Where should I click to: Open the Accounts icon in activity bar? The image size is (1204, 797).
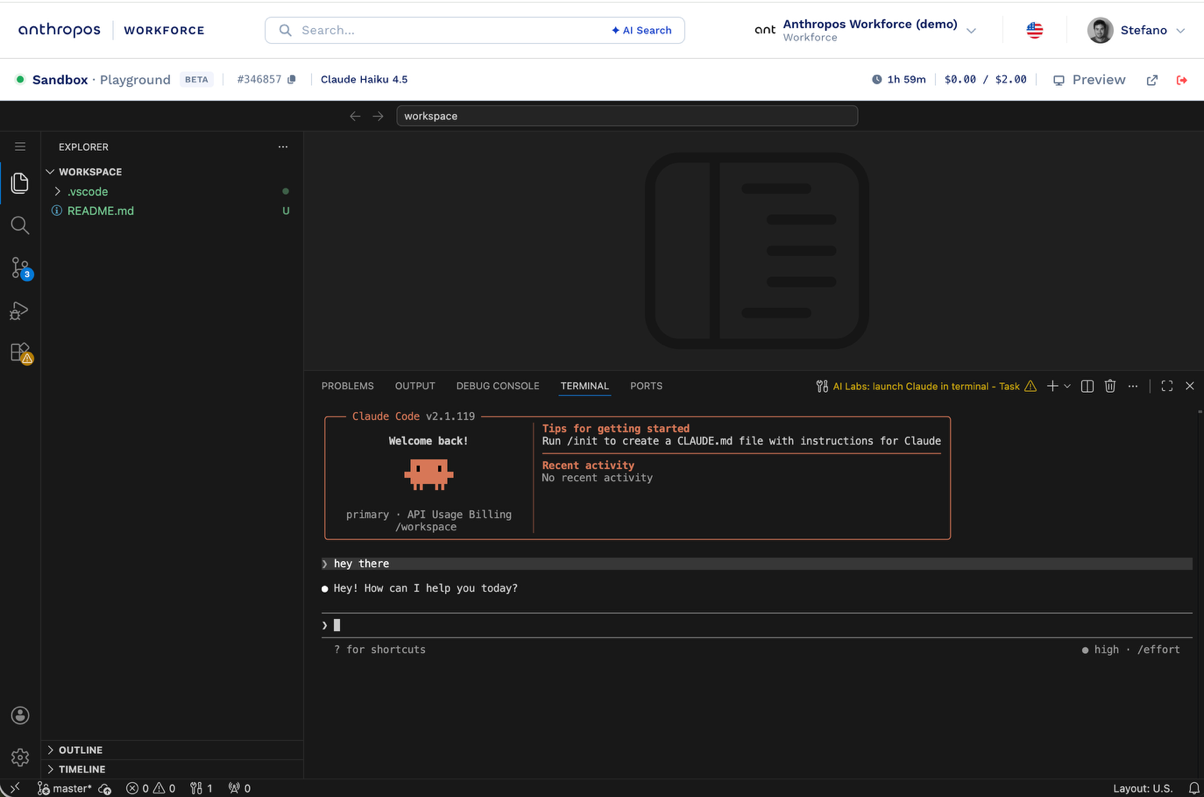[20, 715]
